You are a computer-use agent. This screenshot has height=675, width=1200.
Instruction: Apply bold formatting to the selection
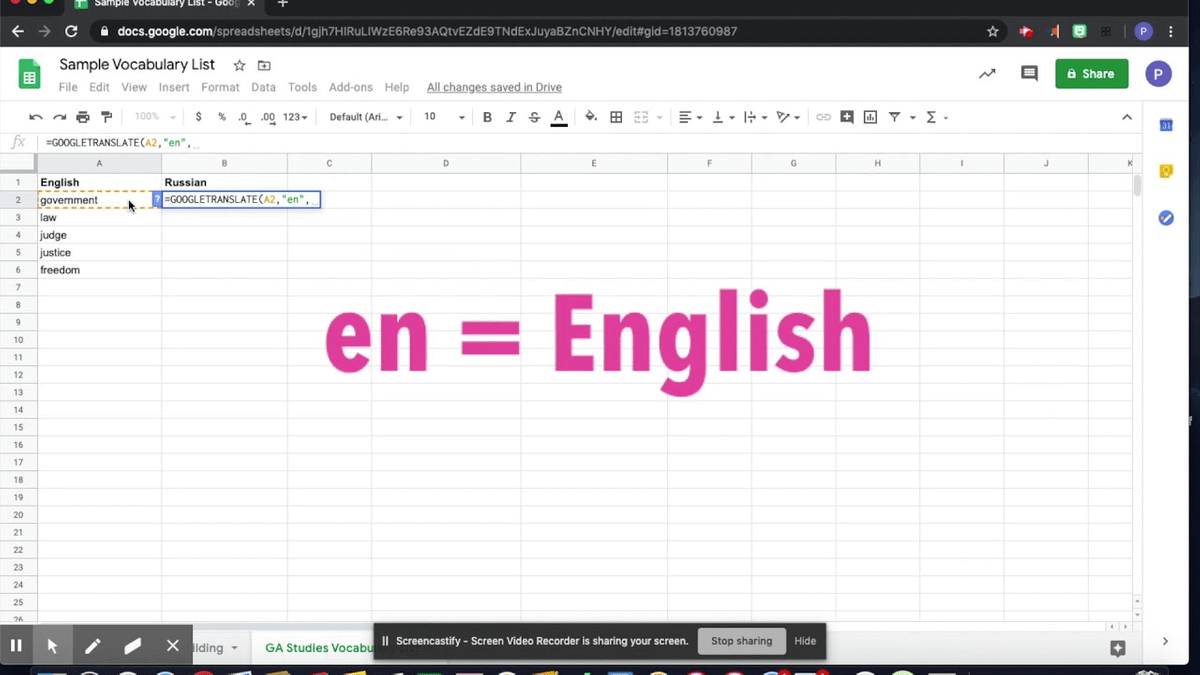click(x=487, y=117)
